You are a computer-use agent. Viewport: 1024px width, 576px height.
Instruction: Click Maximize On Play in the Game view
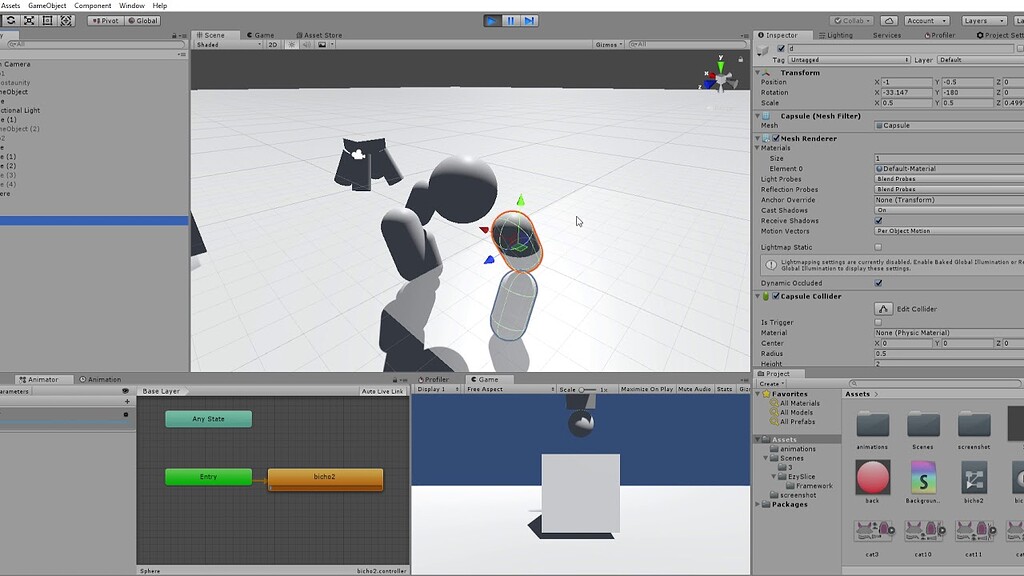pos(646,390)
